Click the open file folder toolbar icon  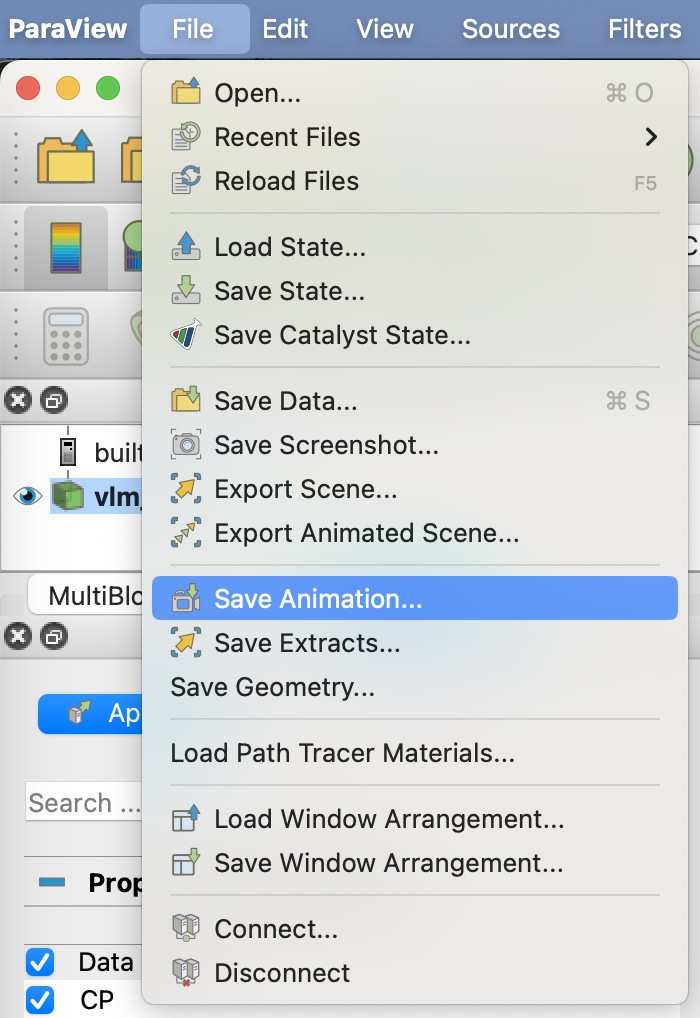click(66, 157)
